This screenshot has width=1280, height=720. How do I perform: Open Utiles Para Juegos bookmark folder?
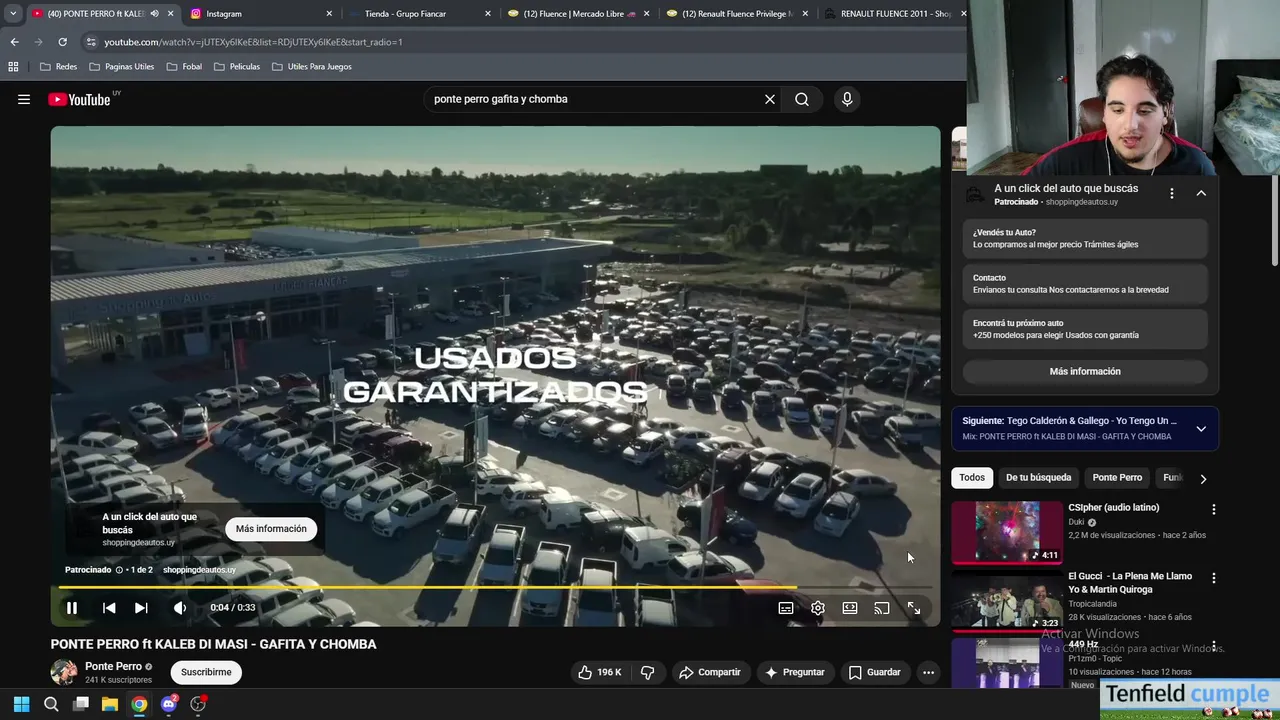(311, 67)
